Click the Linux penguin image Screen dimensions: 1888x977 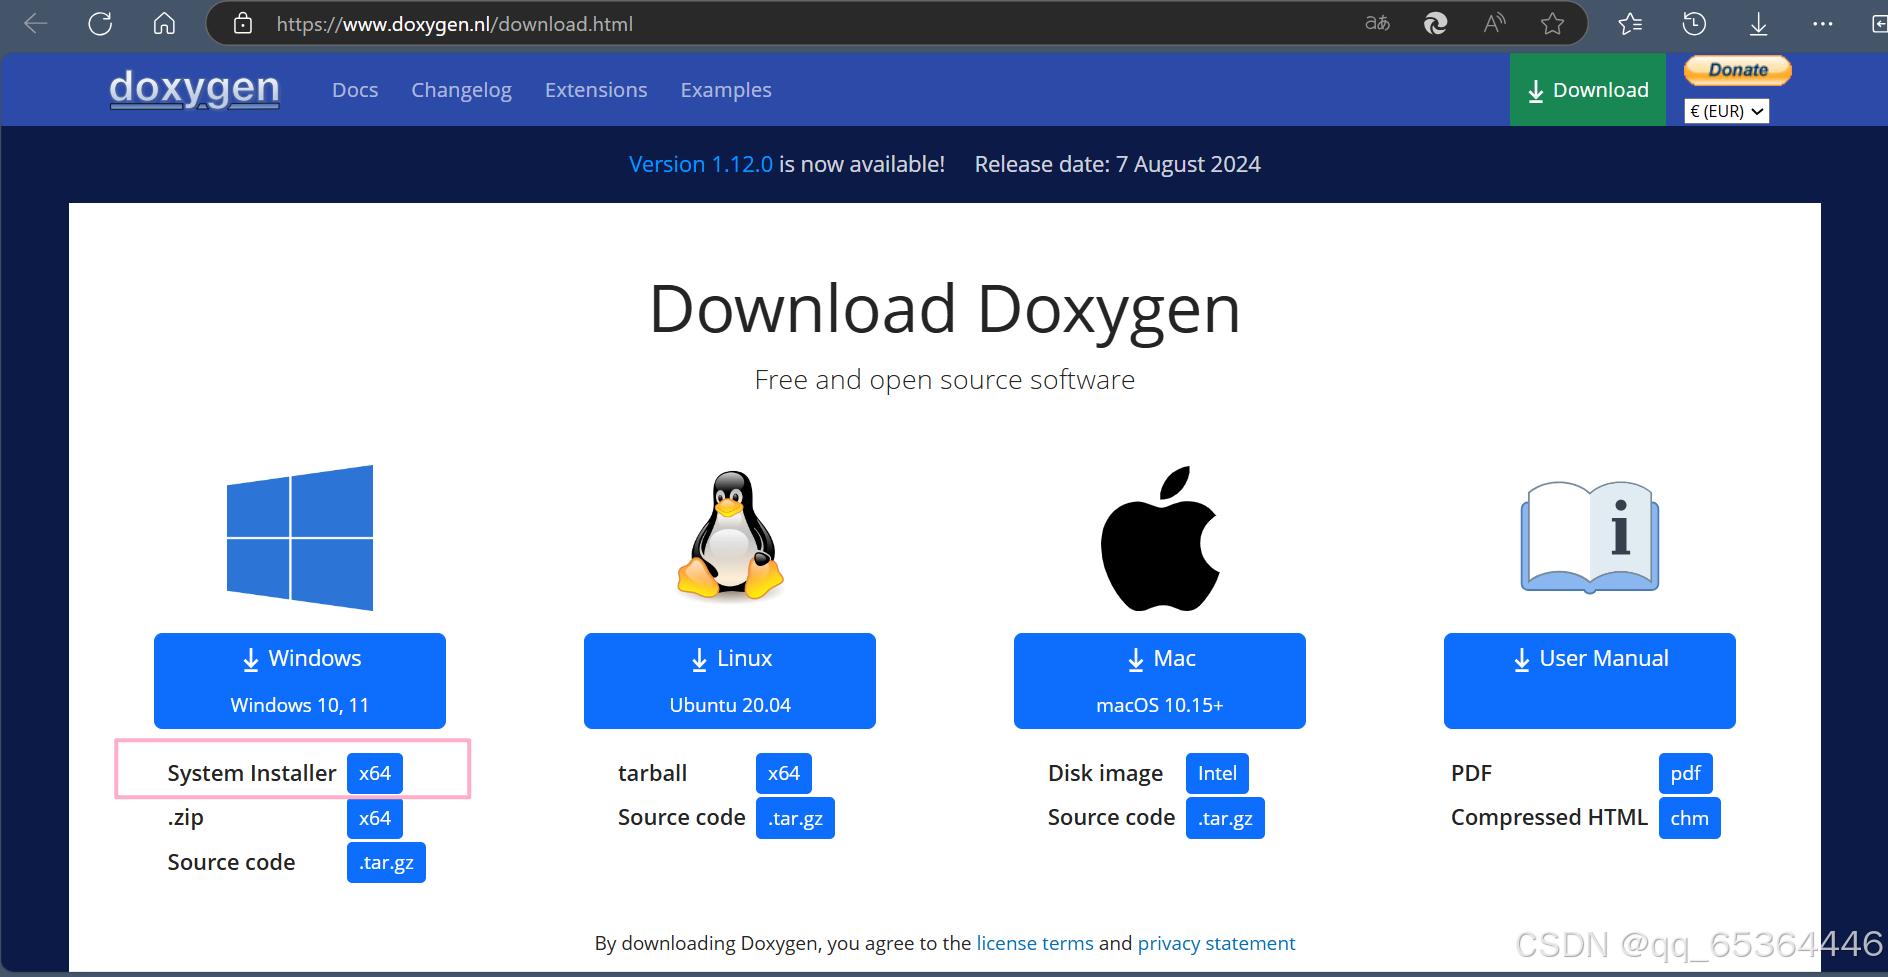point(730,536)
